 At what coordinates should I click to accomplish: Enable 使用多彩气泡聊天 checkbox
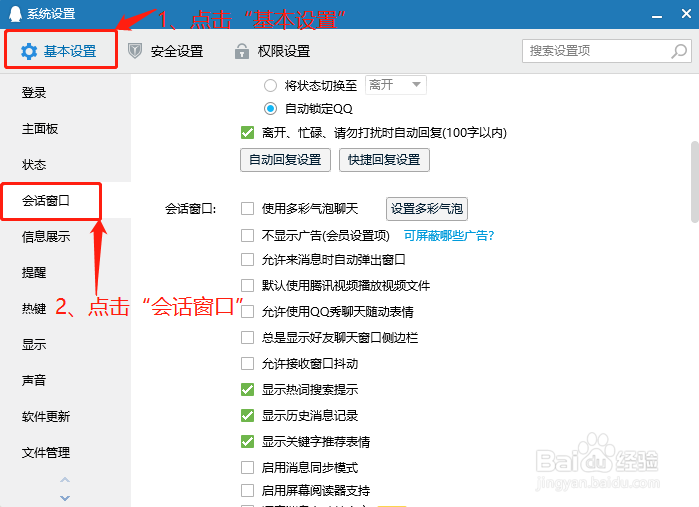point(247,209)
